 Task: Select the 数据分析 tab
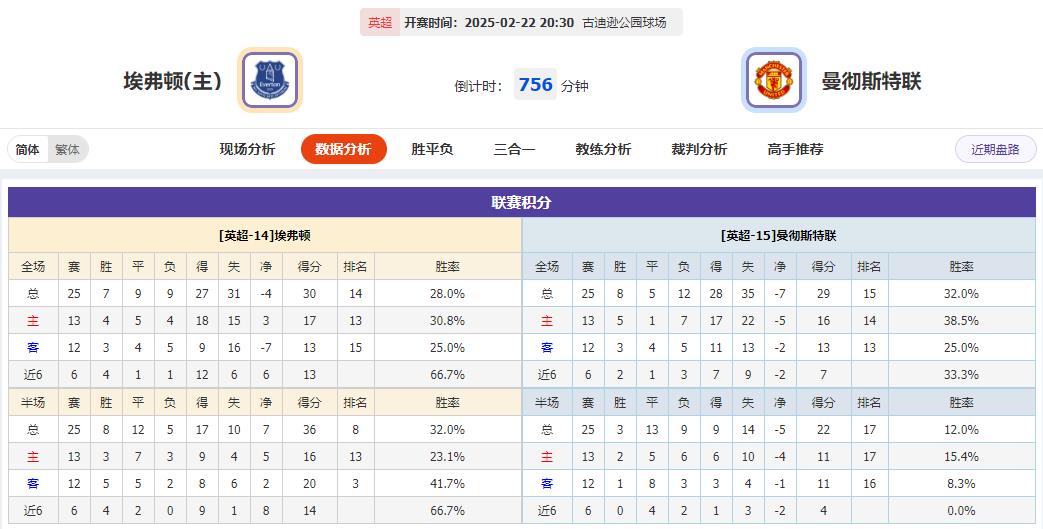pyautogui.click(x=343, y=149)
